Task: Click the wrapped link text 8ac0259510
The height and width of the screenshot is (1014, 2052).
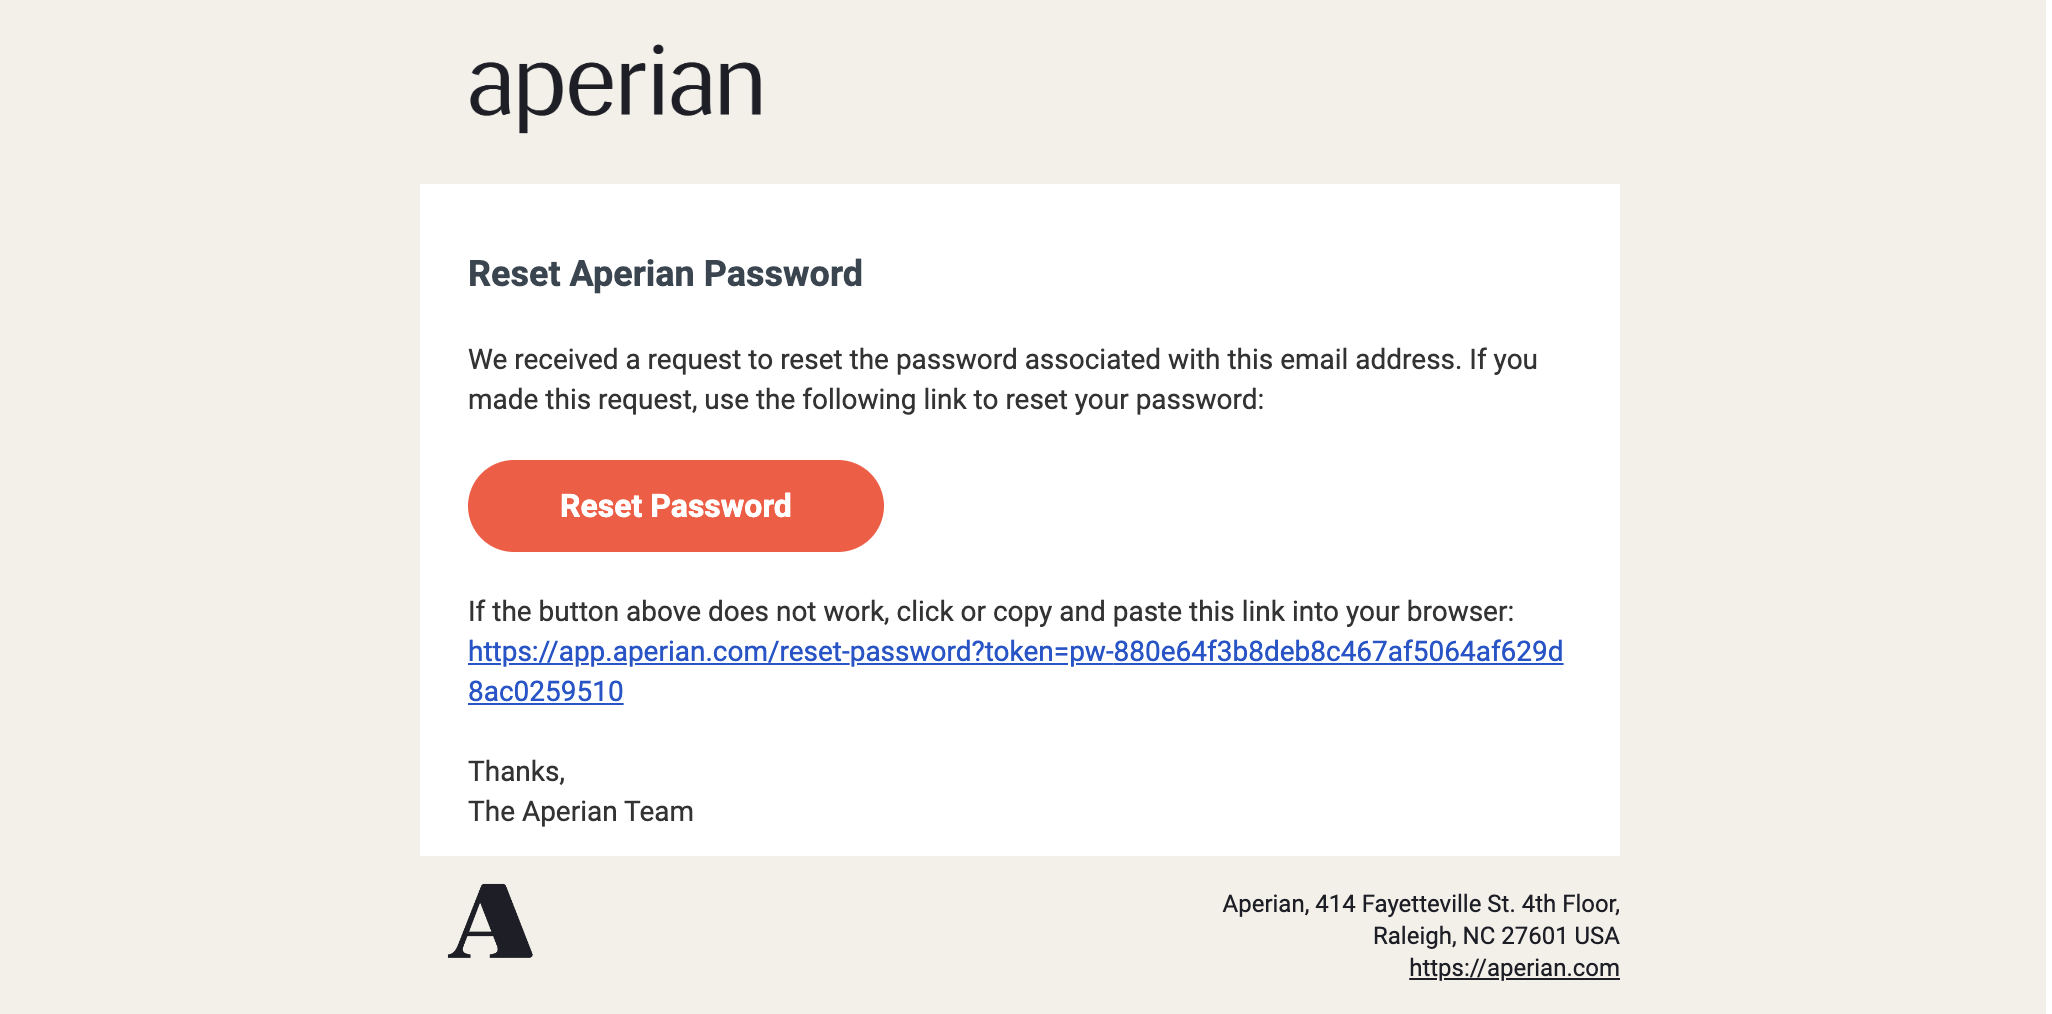Action: tap(546, 692)
